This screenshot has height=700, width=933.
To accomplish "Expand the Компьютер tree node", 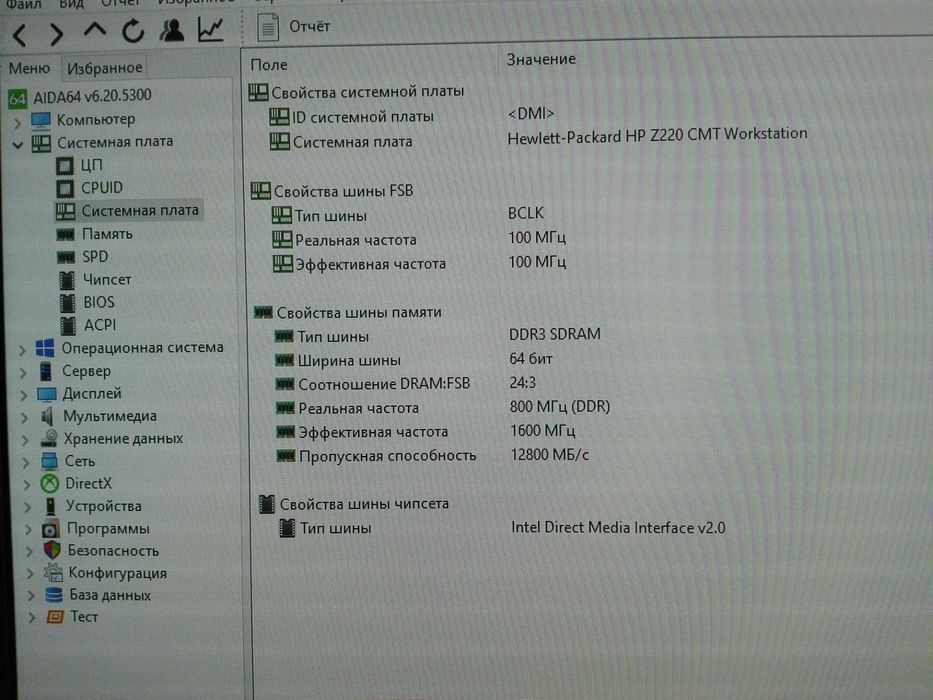I will click(17, 123).
